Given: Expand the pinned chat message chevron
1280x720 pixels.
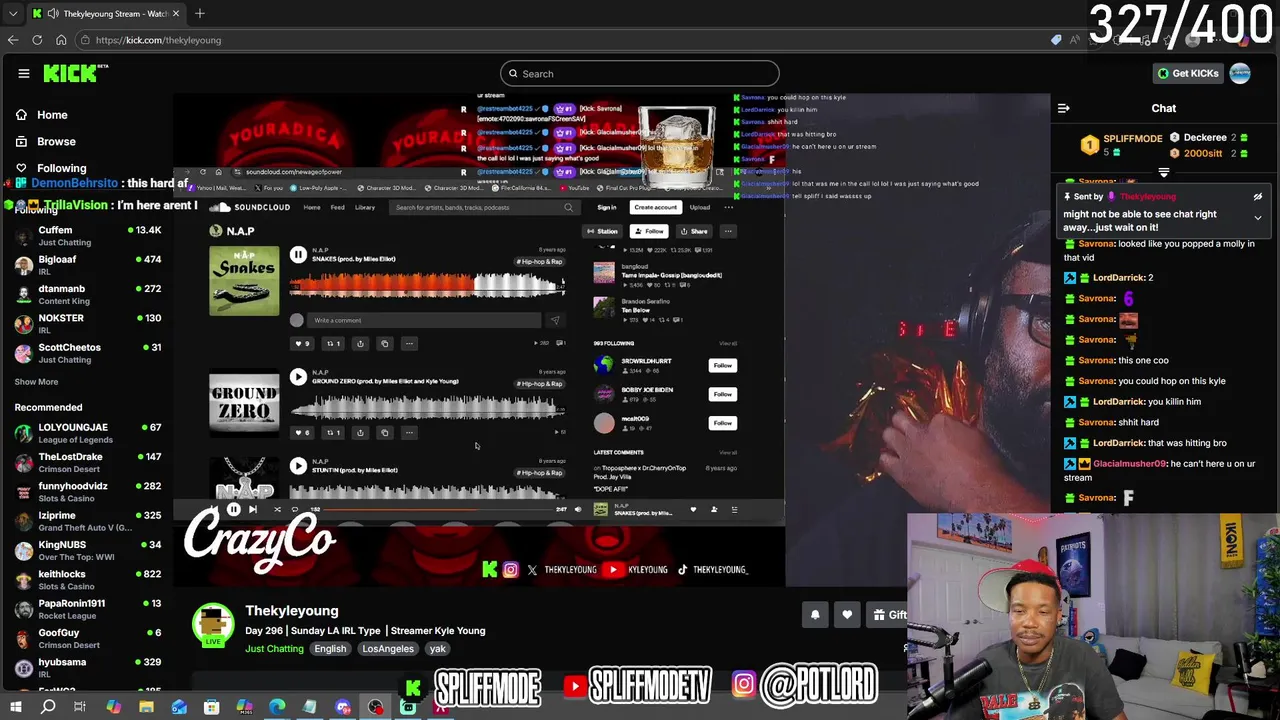Looking at the screenshot, I should coord(1258,218).
